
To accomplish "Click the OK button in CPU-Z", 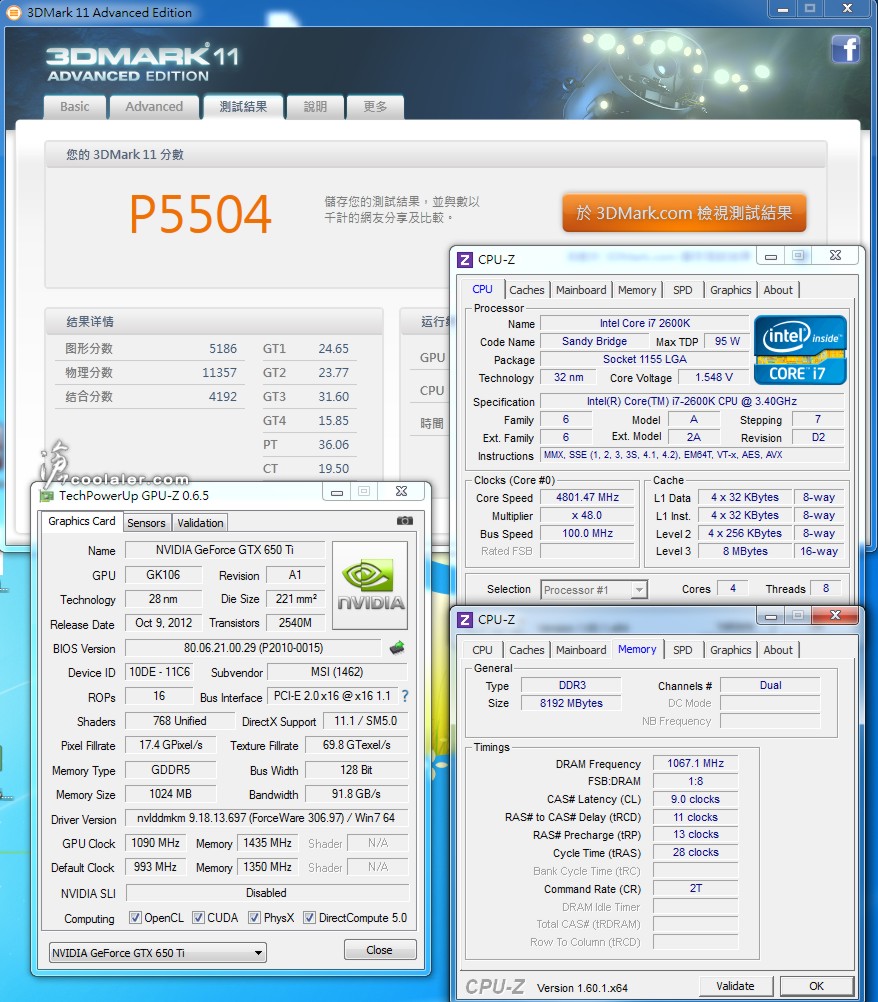I will [x=817, y=986].
